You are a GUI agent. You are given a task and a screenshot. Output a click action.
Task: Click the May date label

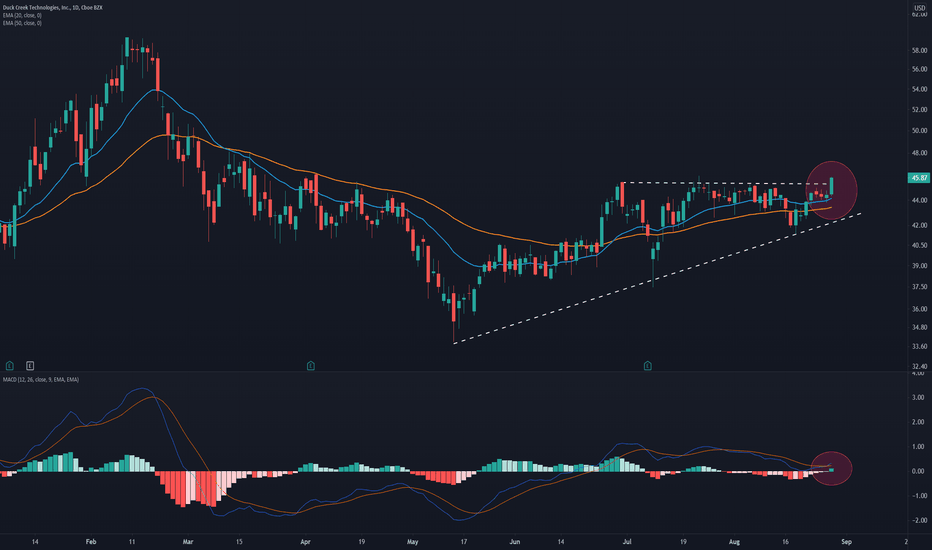413,542
